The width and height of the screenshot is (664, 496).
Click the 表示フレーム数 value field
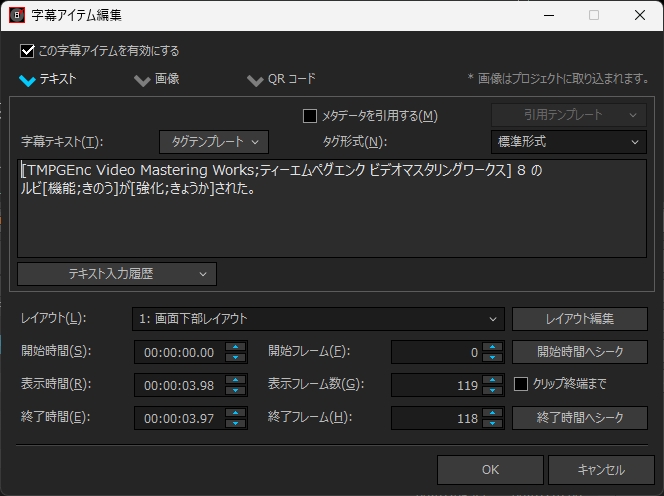coord(437,385)
